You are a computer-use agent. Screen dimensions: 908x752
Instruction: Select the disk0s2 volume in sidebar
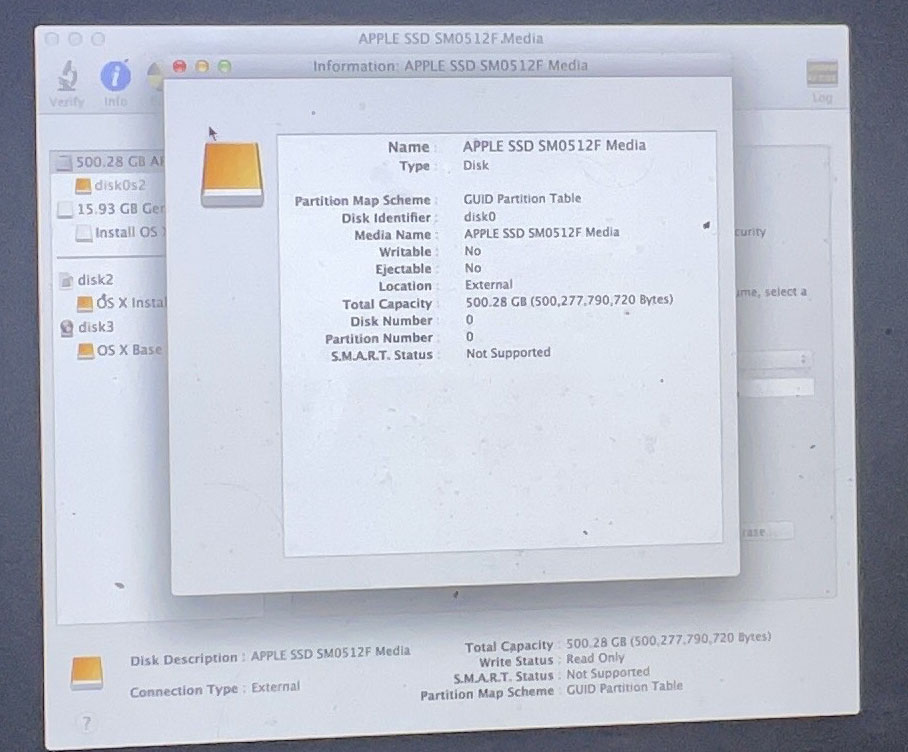[x=111, y=186]
